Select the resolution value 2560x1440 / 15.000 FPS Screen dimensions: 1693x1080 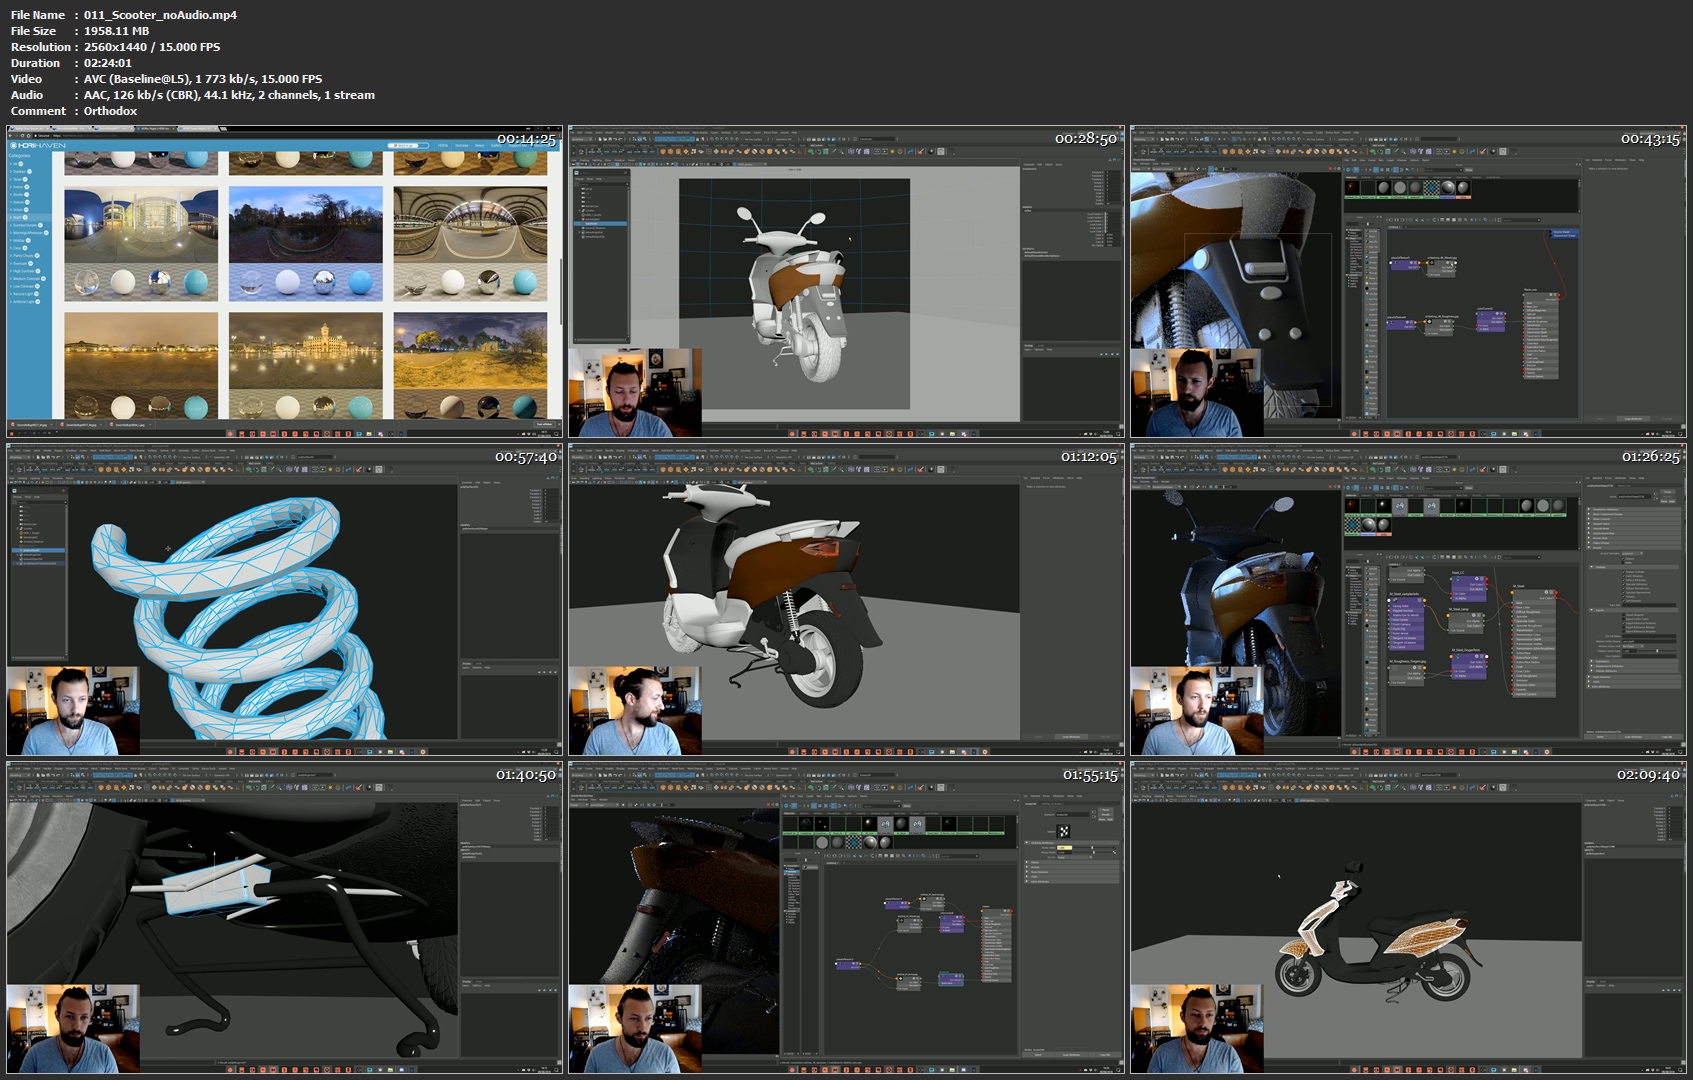click(152, 47)
